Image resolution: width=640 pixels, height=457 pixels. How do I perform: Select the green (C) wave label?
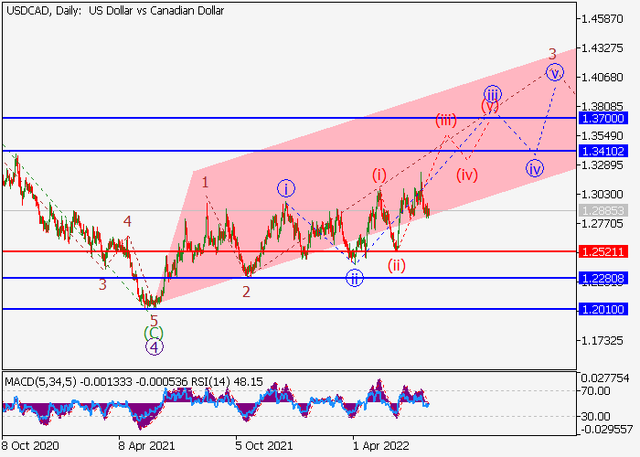point(153,333)
